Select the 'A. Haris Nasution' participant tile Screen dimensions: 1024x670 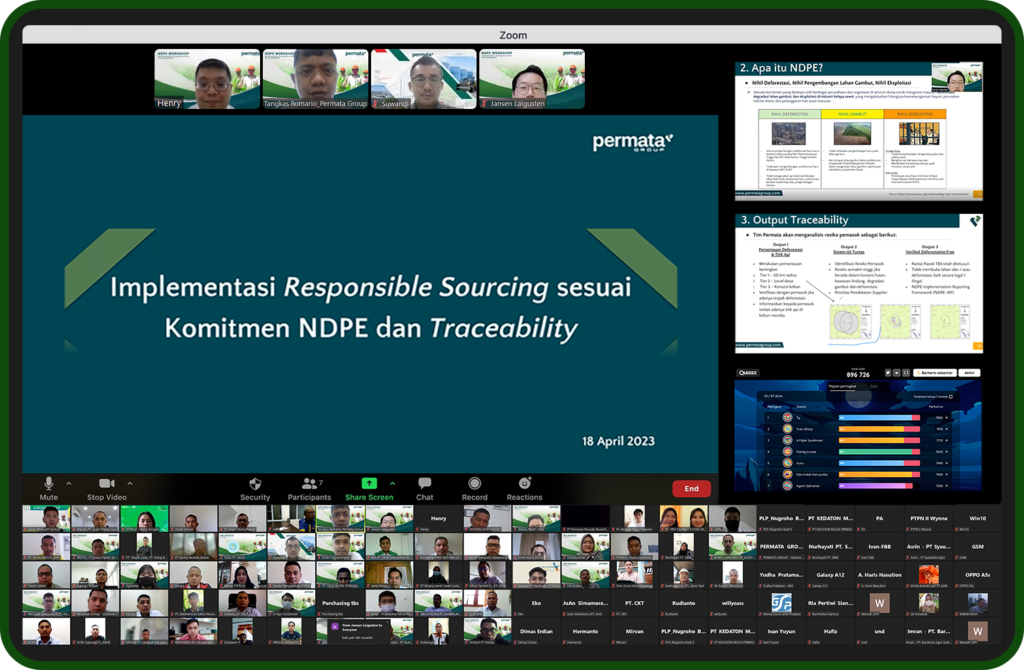(879, 575)
